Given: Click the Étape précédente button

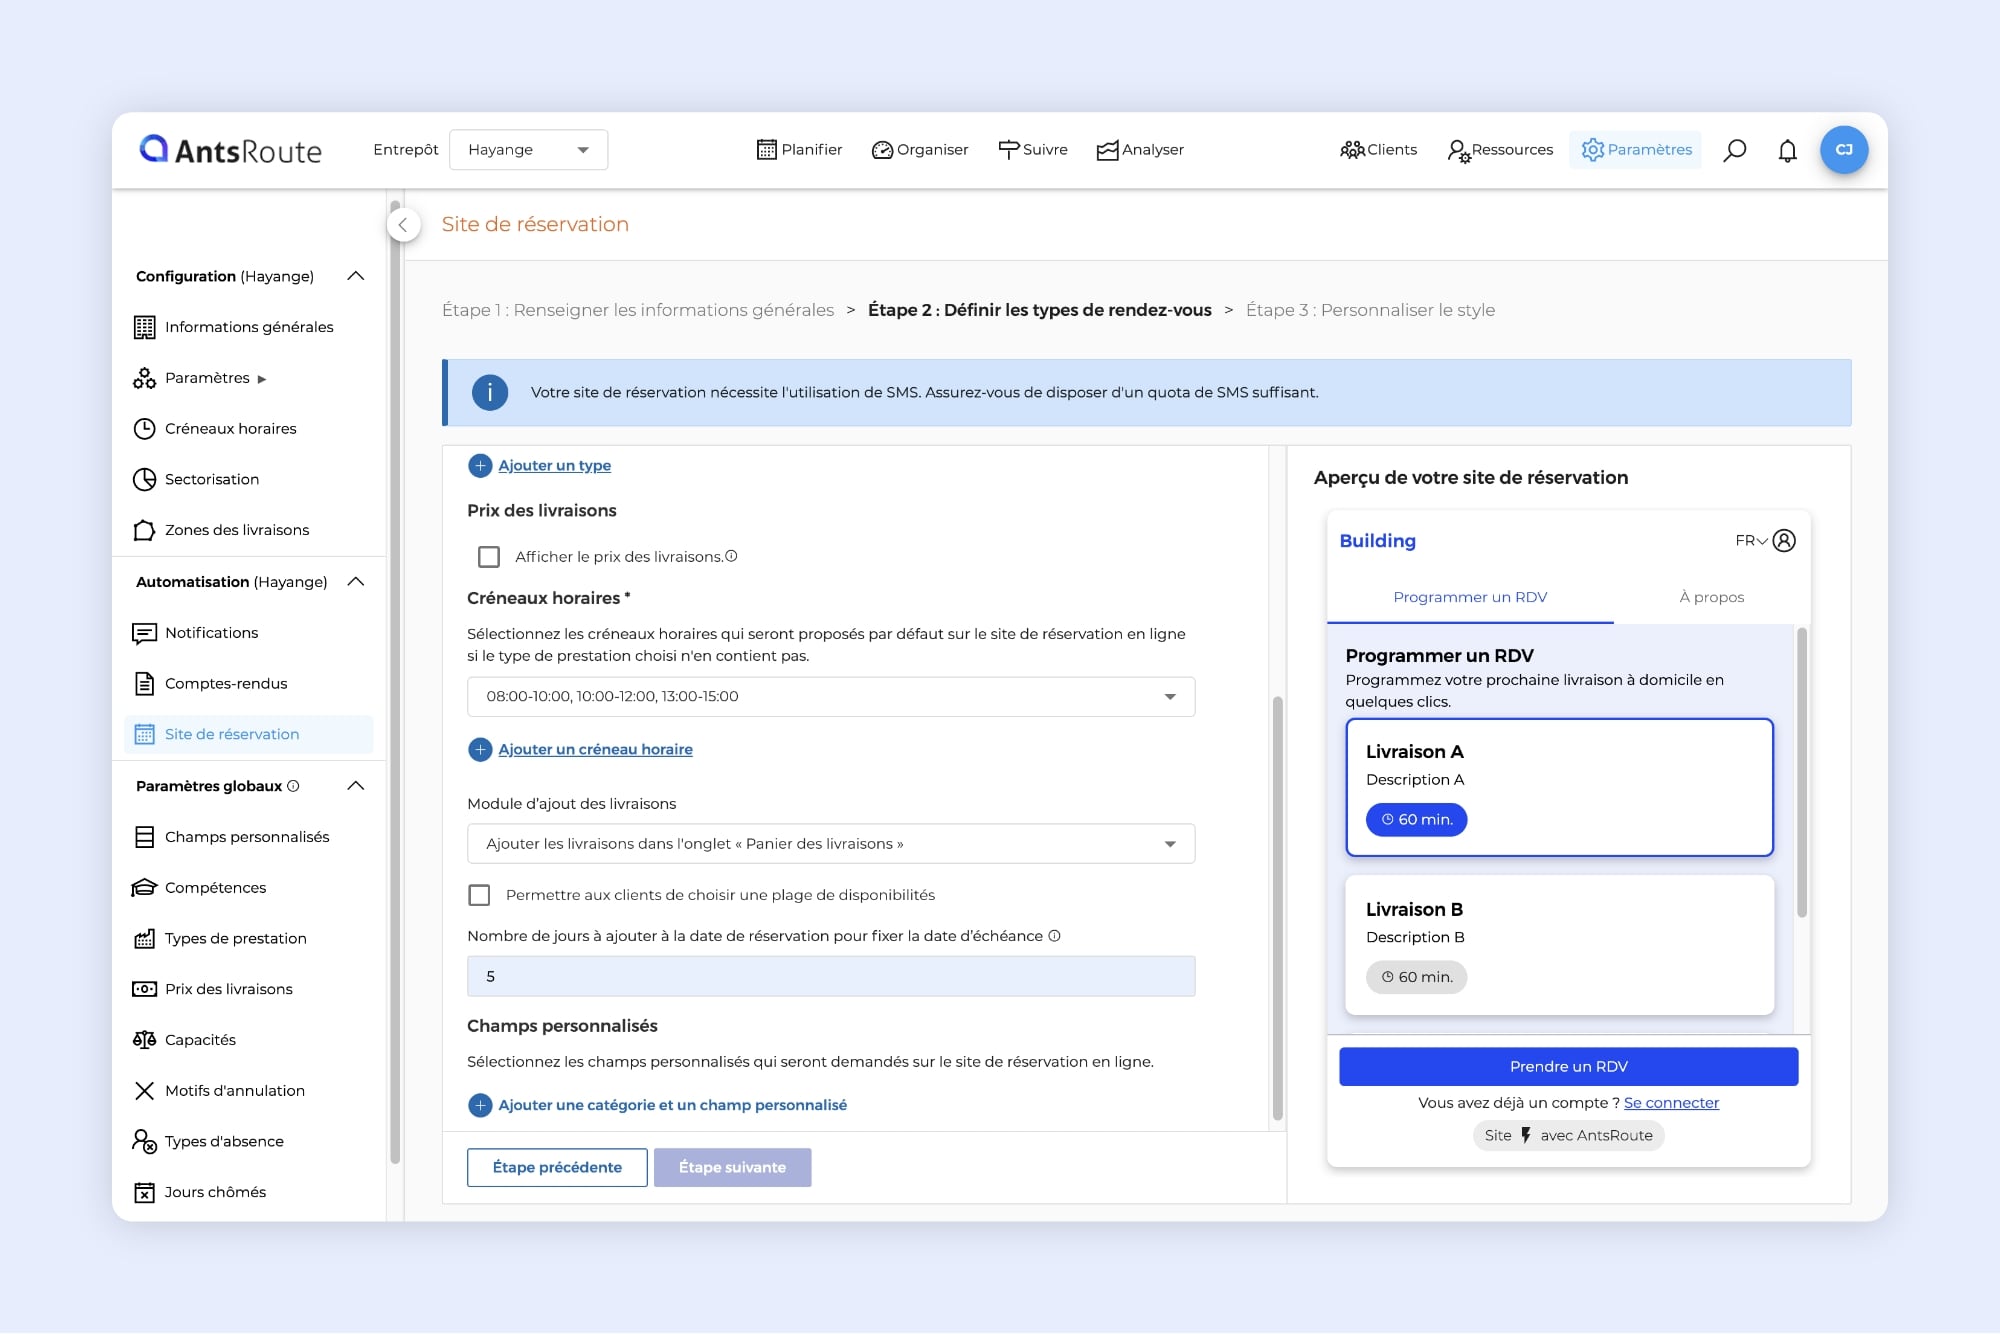Looking at the screenshot, I should [x=557, y=1167].
